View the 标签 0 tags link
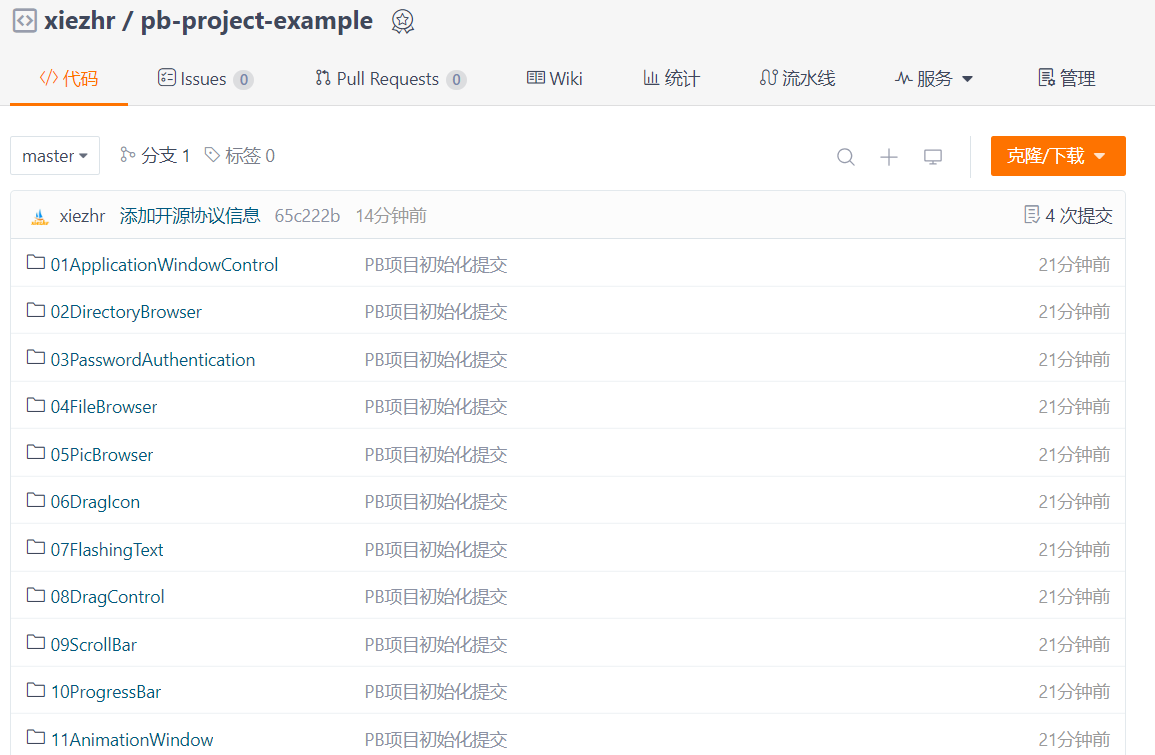The width and height of the screenshot is (1155, 755). [240, 155]
